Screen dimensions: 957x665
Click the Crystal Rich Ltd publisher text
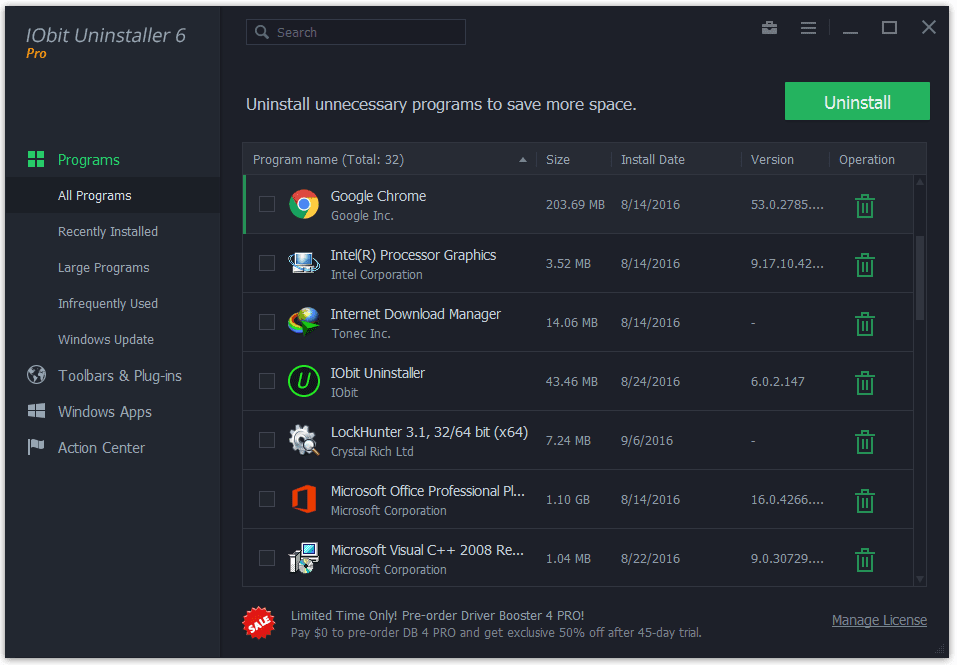(372, 451)
